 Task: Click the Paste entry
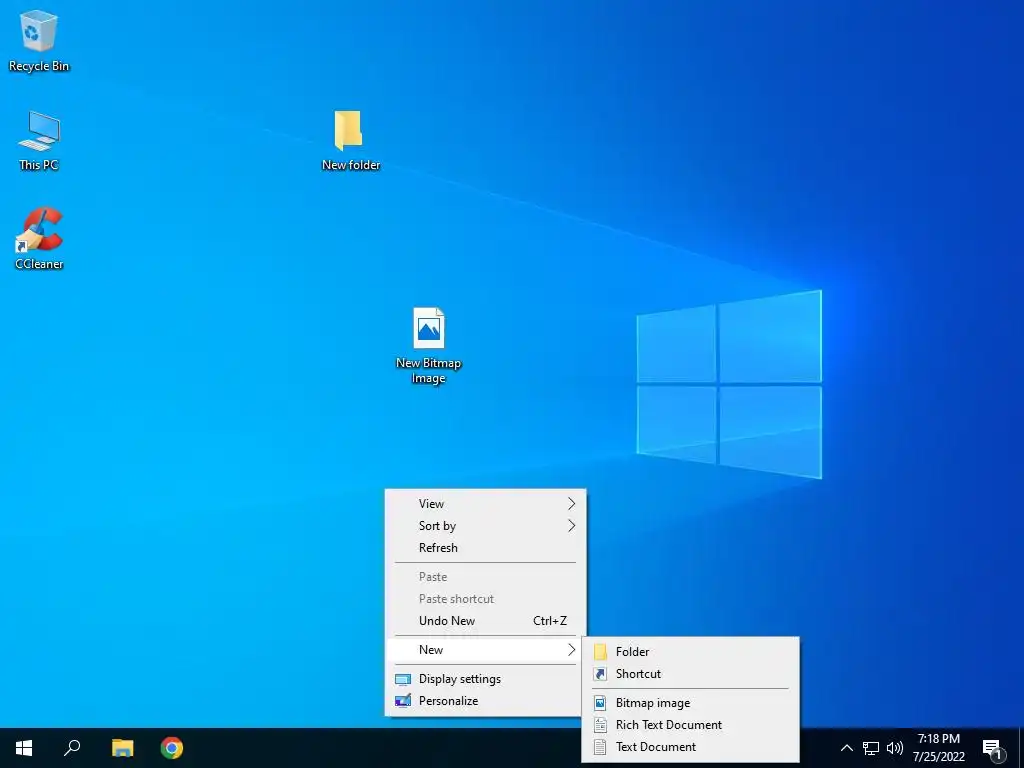click(485, 577)
